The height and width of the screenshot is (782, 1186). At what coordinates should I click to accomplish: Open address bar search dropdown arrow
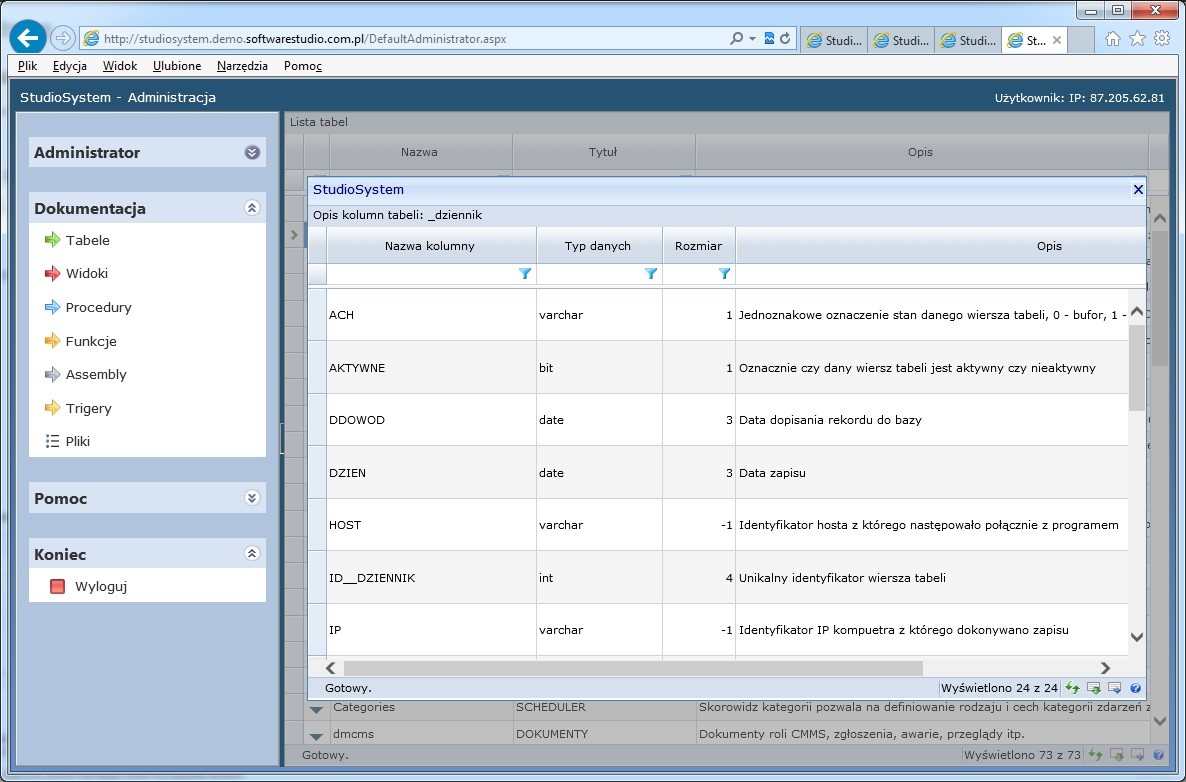click(x=753, y=39)
